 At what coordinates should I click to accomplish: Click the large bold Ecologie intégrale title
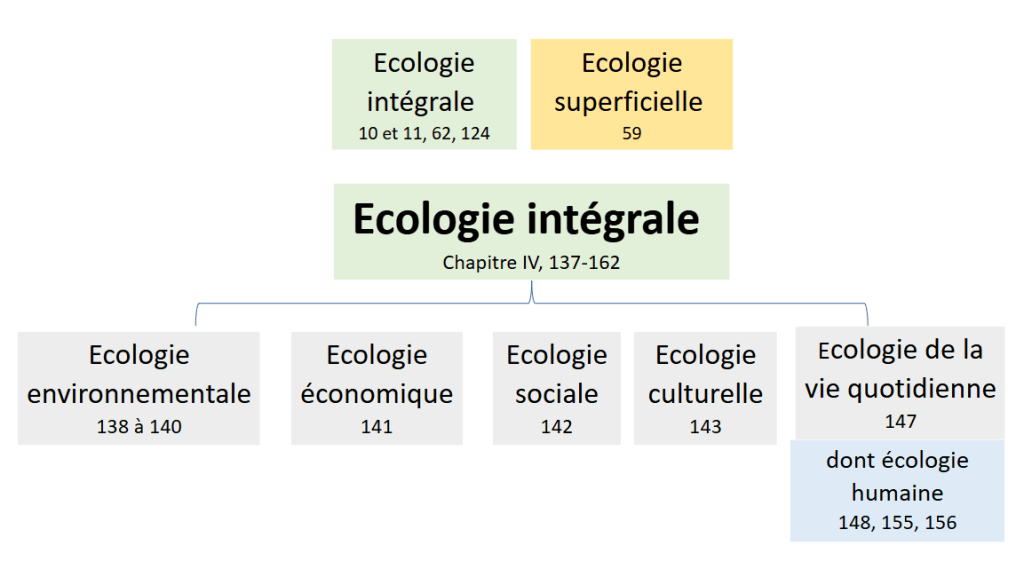(x=526, y=220)
